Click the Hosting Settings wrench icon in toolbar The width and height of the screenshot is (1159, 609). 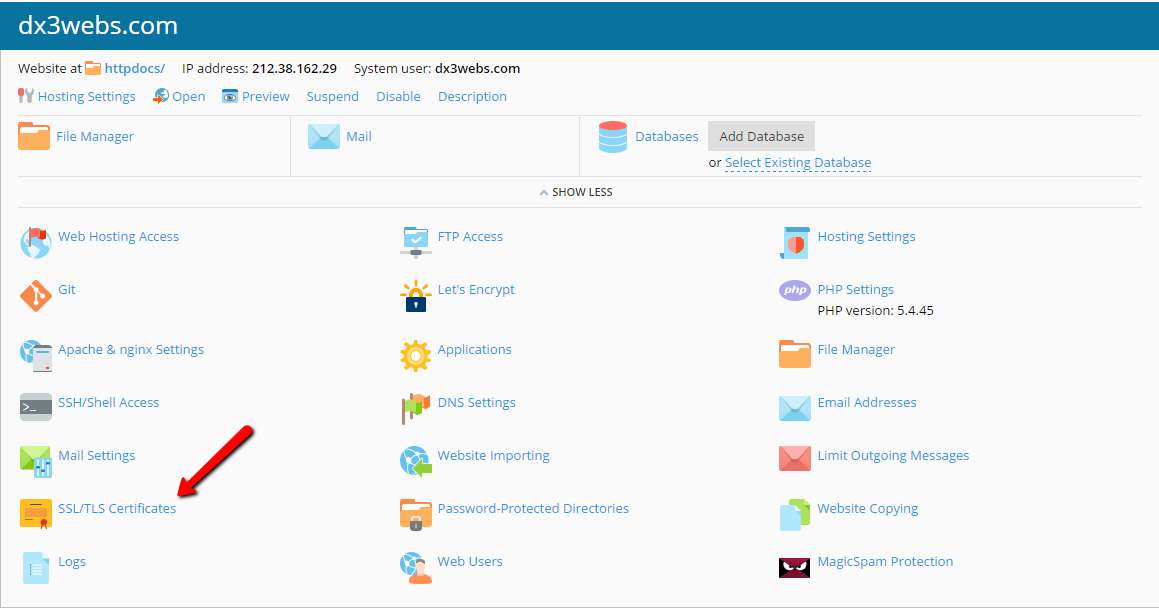26,95
